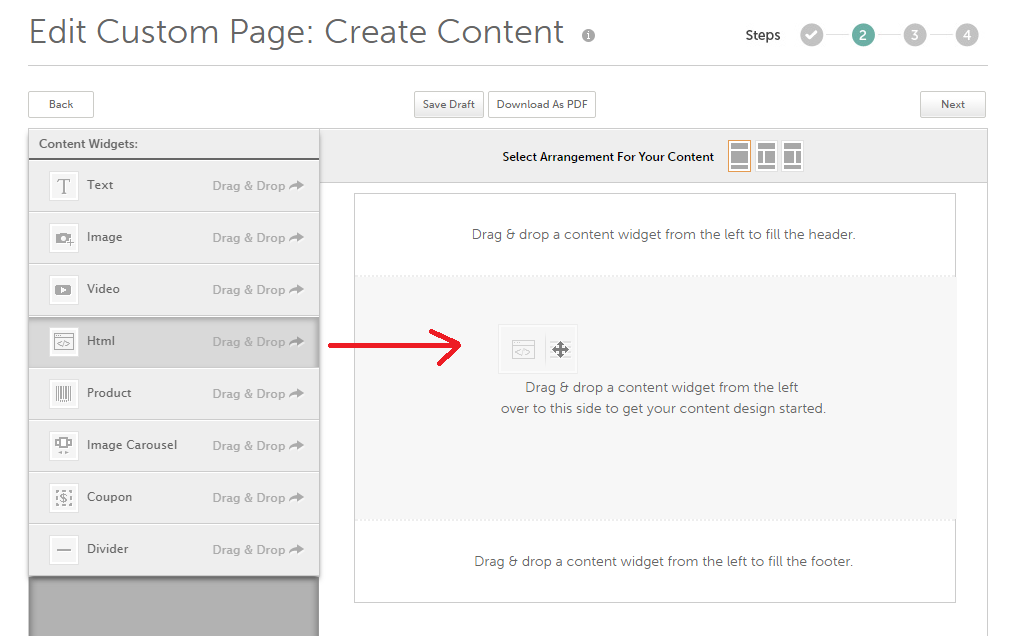
Task: Click the 'Image Carousel' widget label
Action: [132, 445]
